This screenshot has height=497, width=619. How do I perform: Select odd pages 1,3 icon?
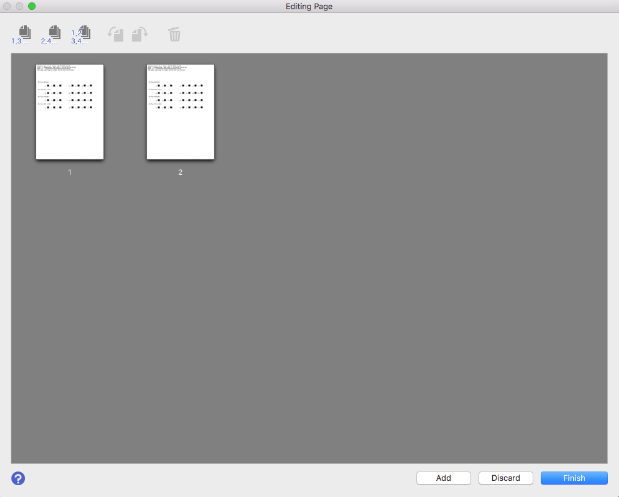pyautogui.click(x=22, y=35)
